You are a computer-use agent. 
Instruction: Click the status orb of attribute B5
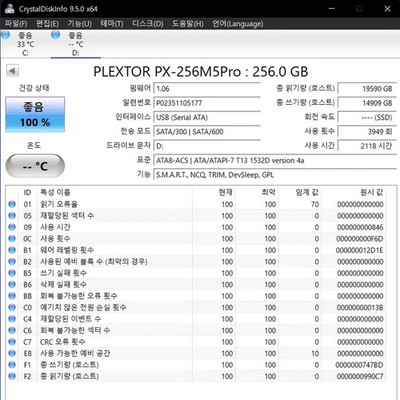[x=12, y=273]
